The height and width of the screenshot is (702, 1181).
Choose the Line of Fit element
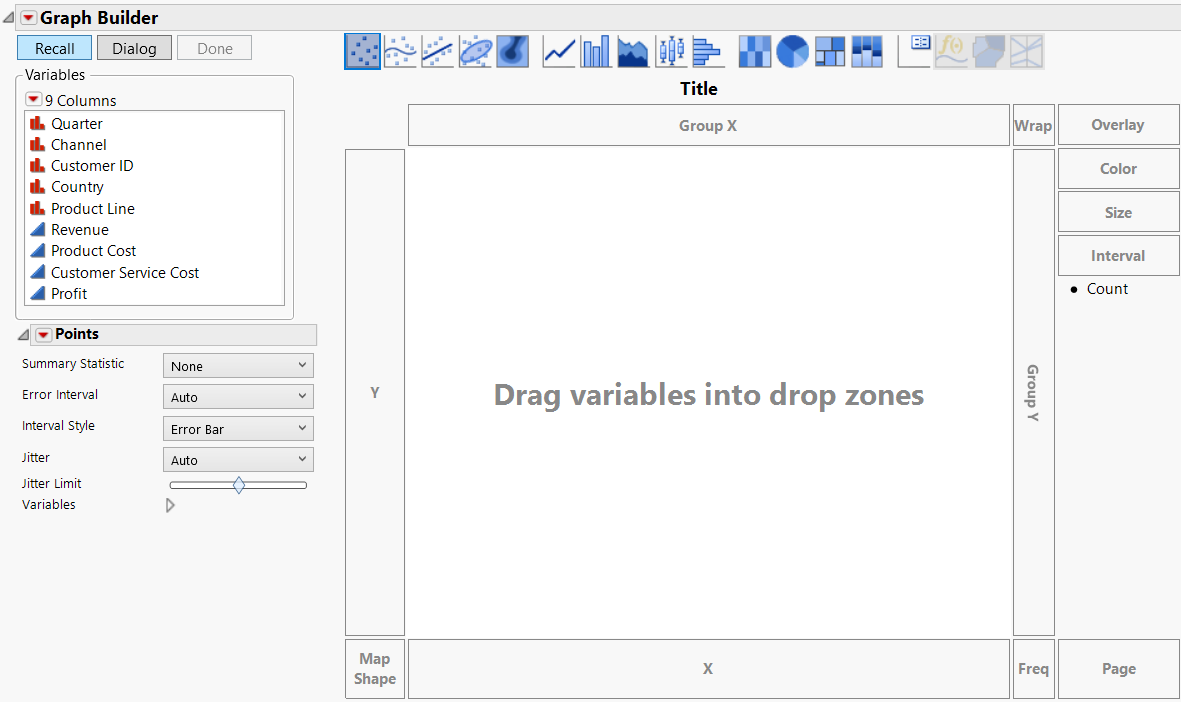[437, 51]
